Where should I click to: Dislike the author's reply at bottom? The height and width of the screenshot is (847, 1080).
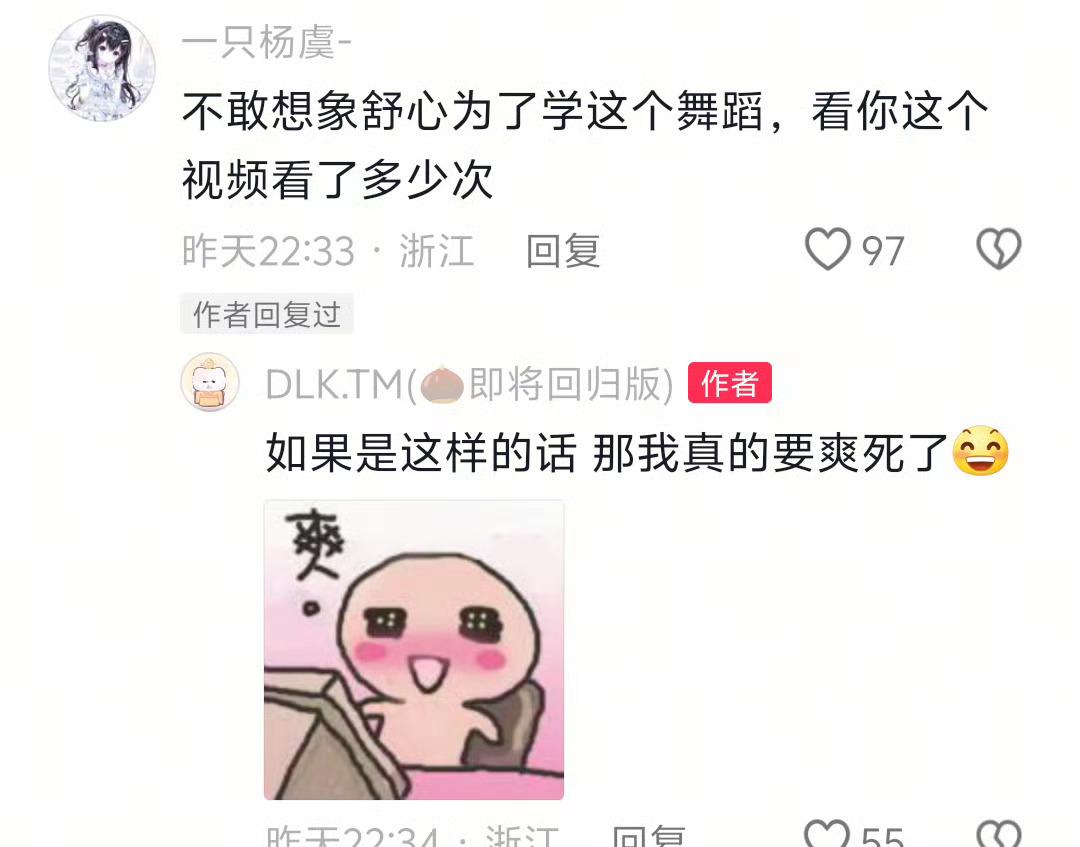point(999,834)
